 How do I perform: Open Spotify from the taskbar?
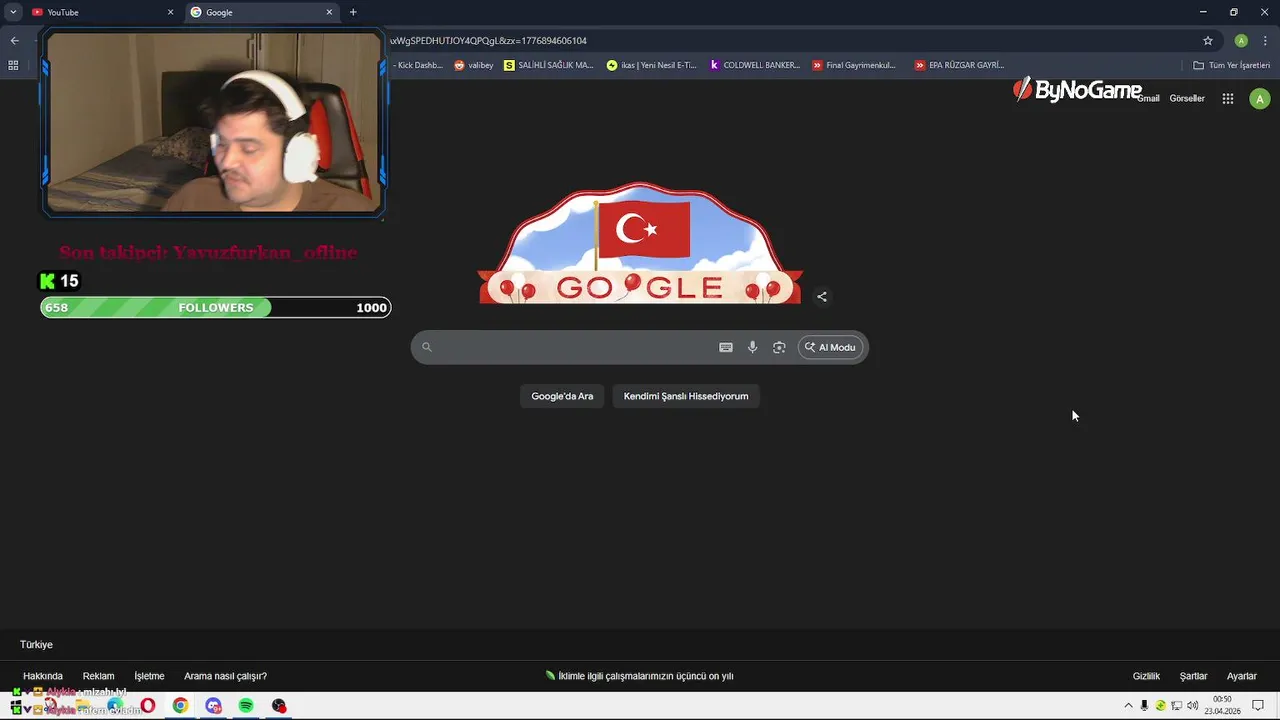tap(246, 706)
